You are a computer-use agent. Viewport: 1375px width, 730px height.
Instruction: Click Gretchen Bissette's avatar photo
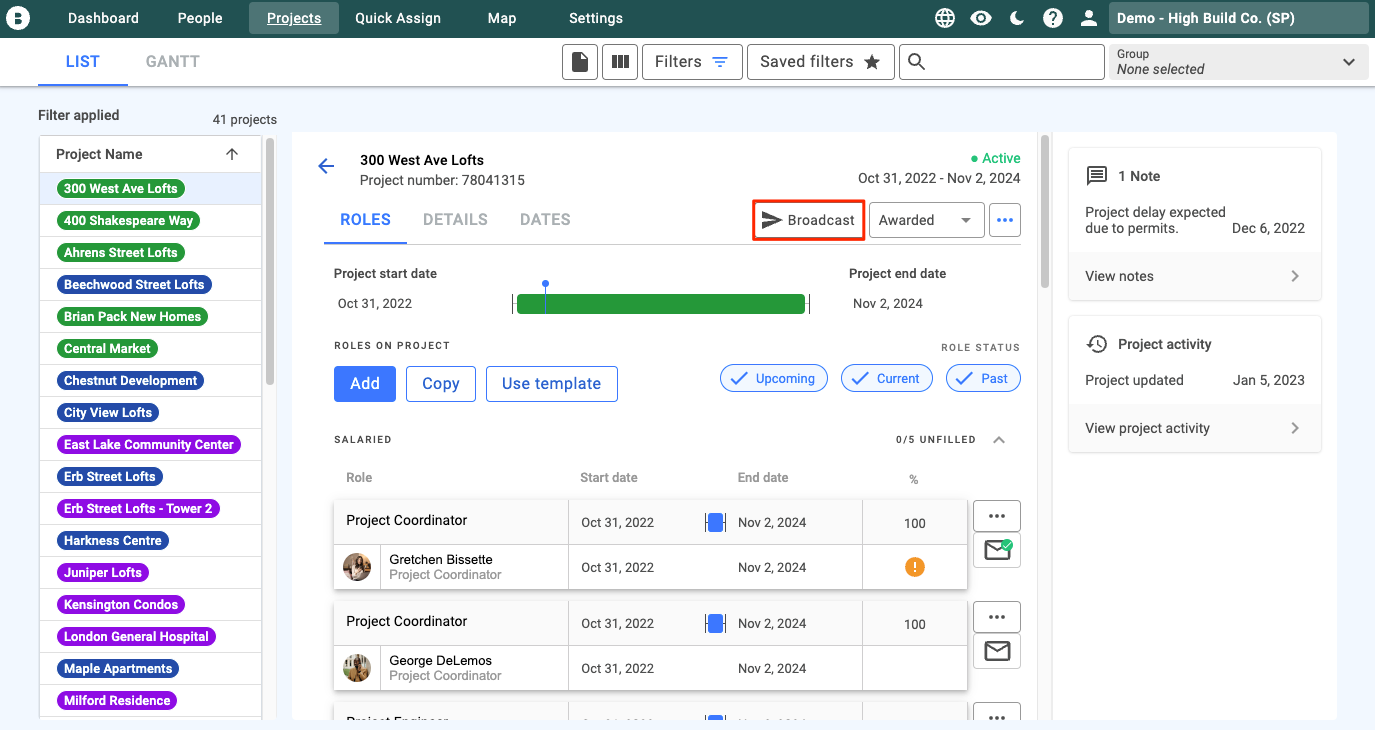[x=357, y=567]
